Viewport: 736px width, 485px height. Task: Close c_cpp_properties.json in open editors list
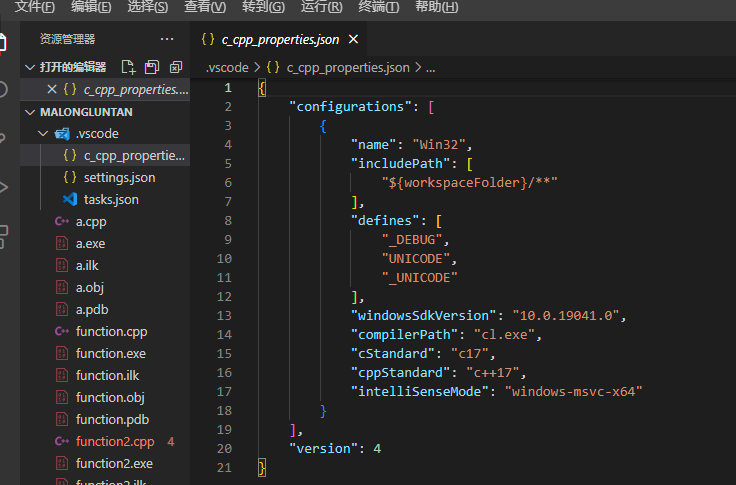(x=52, y=89)
